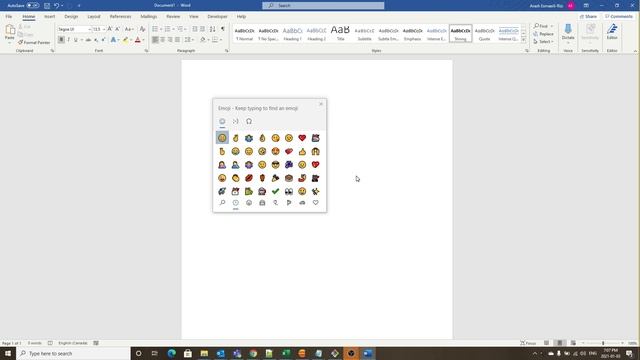
Task: Insert the eyes emoji
Action: [289, 191]
